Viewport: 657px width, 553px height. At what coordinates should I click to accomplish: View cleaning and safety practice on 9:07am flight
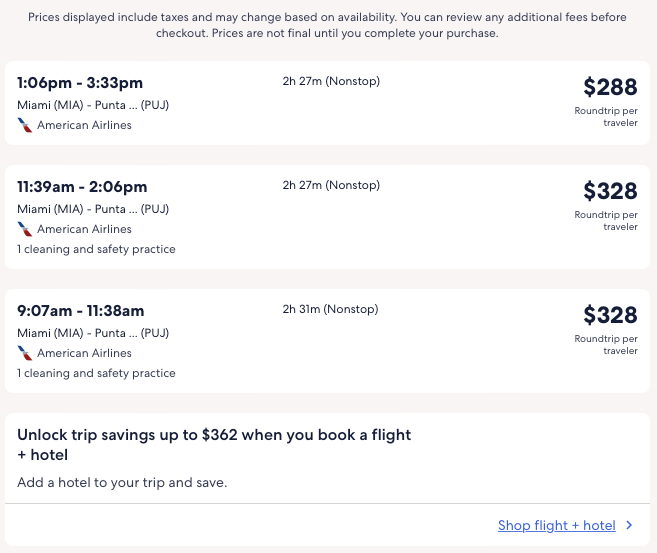pos(96,373)
